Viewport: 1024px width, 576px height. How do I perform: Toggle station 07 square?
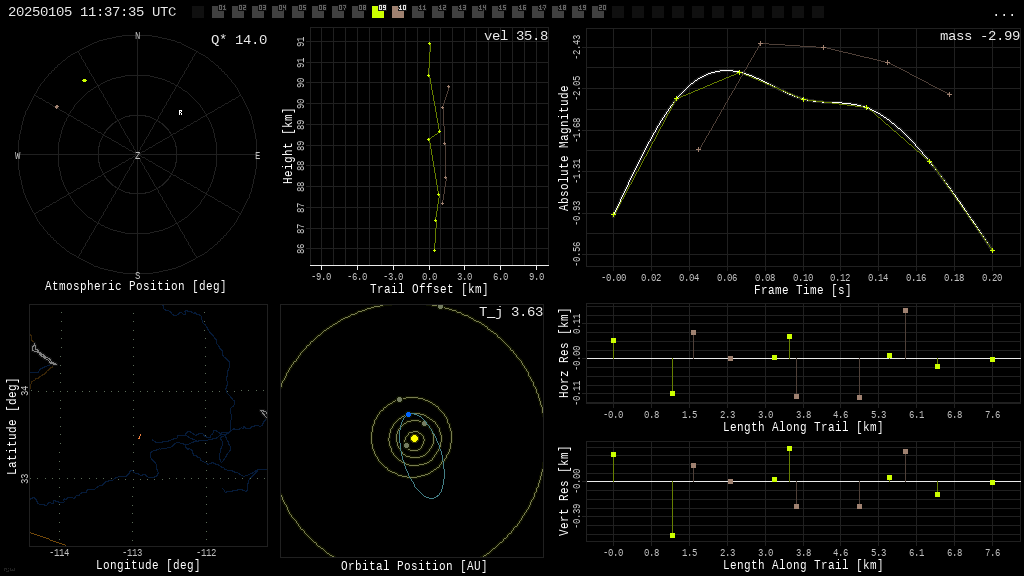coord(338,12)
